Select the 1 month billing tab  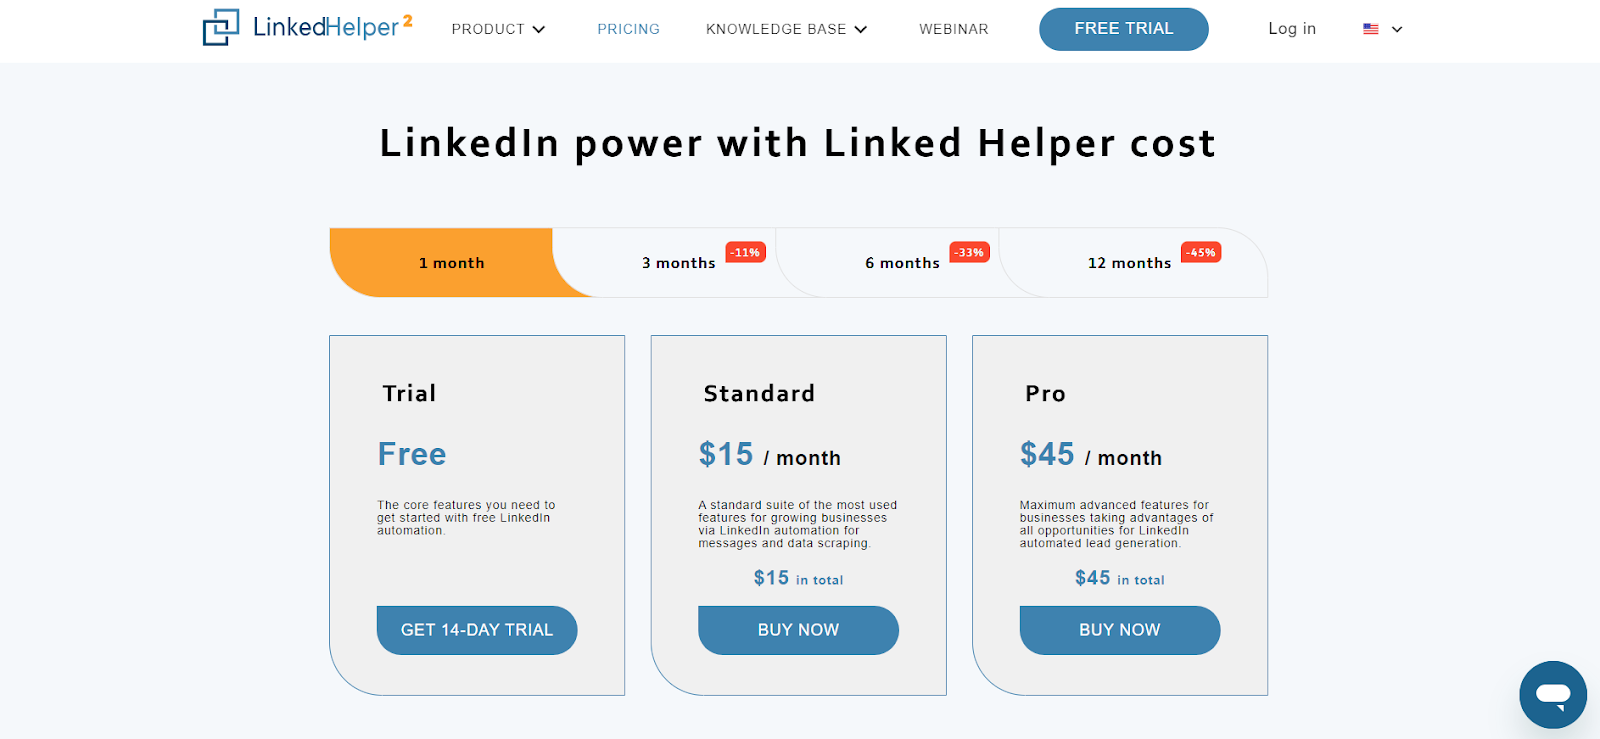451,263
